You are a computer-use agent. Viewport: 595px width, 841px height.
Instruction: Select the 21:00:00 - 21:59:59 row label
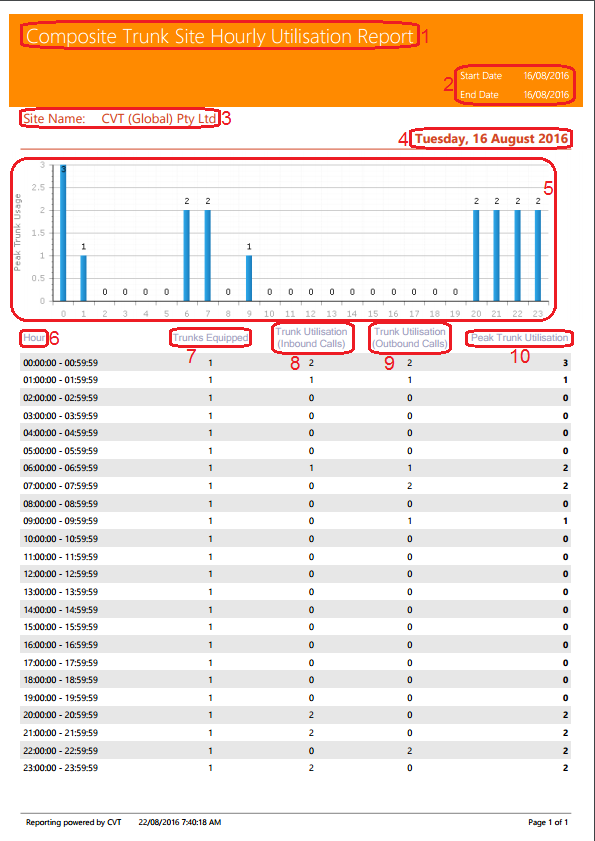(x=61, y=733)
